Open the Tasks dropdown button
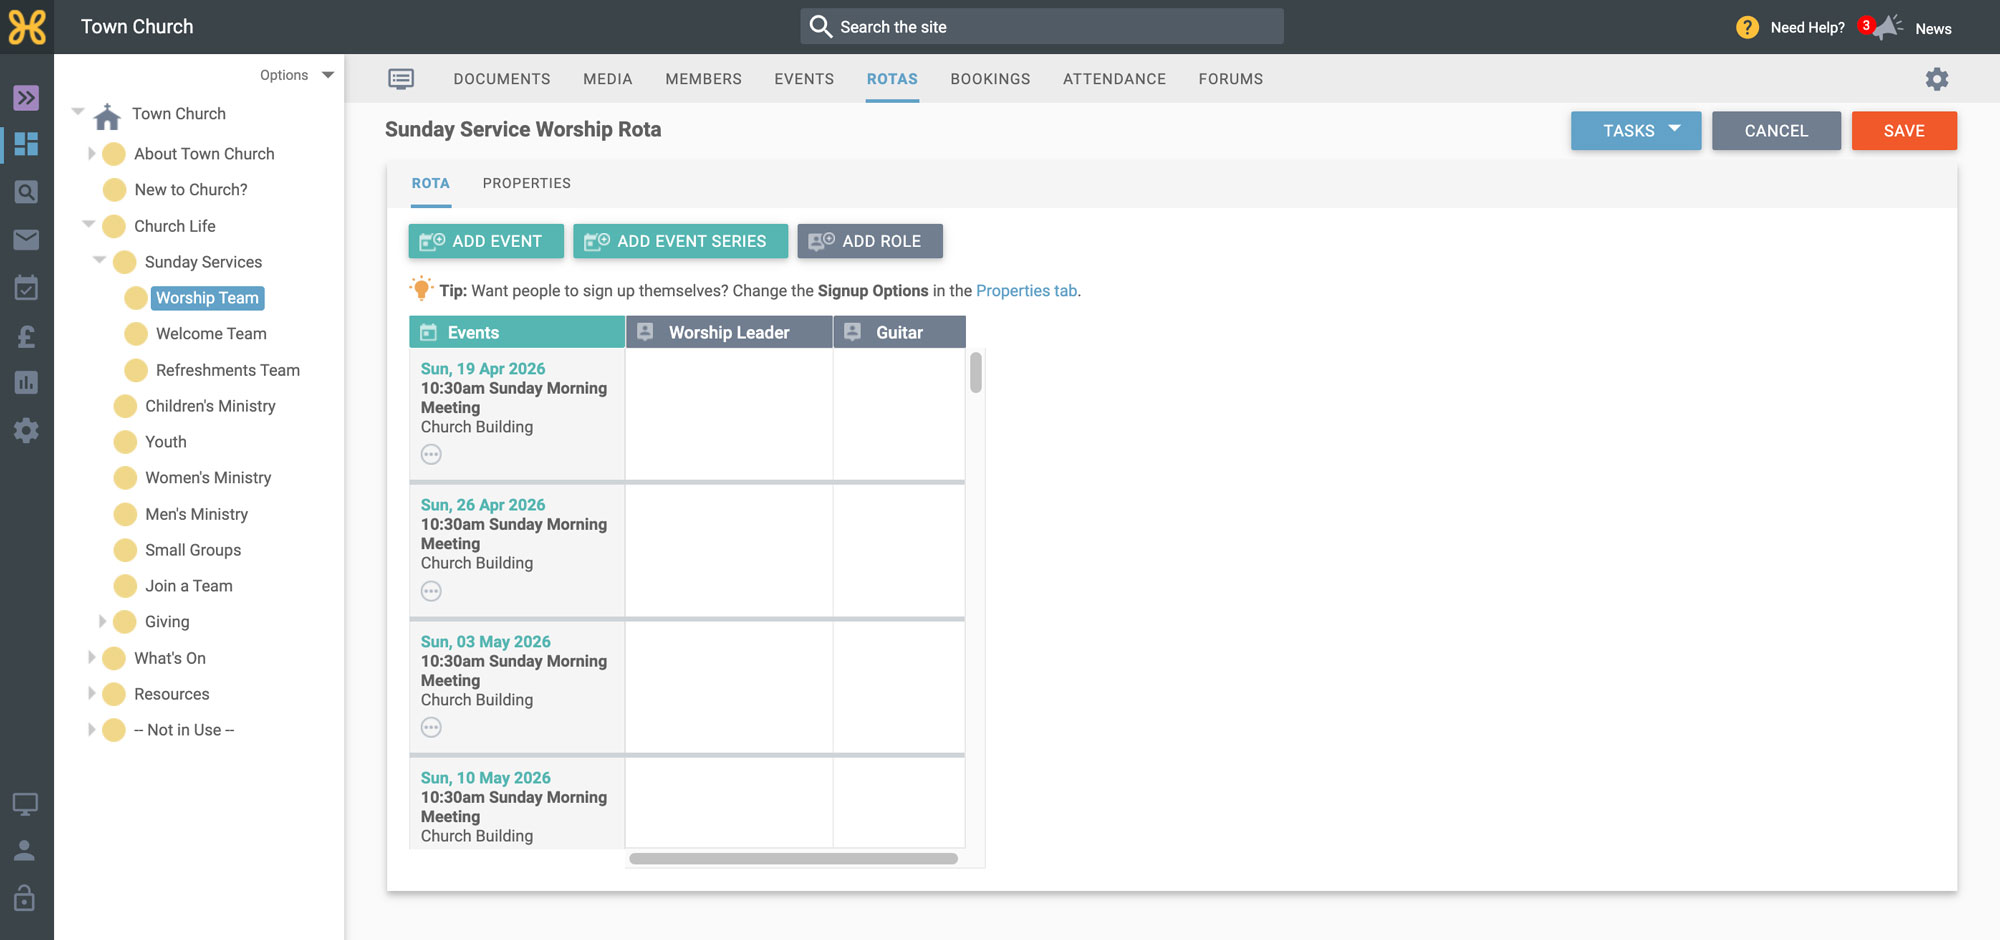The width and height of the screenshot is (2000, 940). [x=1636, y=131]
